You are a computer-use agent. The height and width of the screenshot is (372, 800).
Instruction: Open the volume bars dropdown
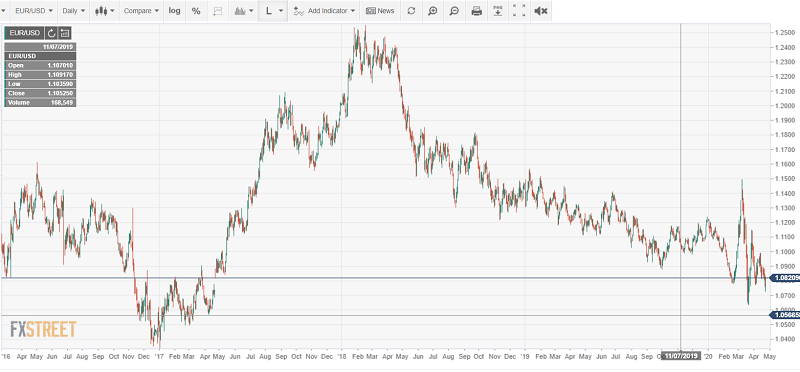243,11
